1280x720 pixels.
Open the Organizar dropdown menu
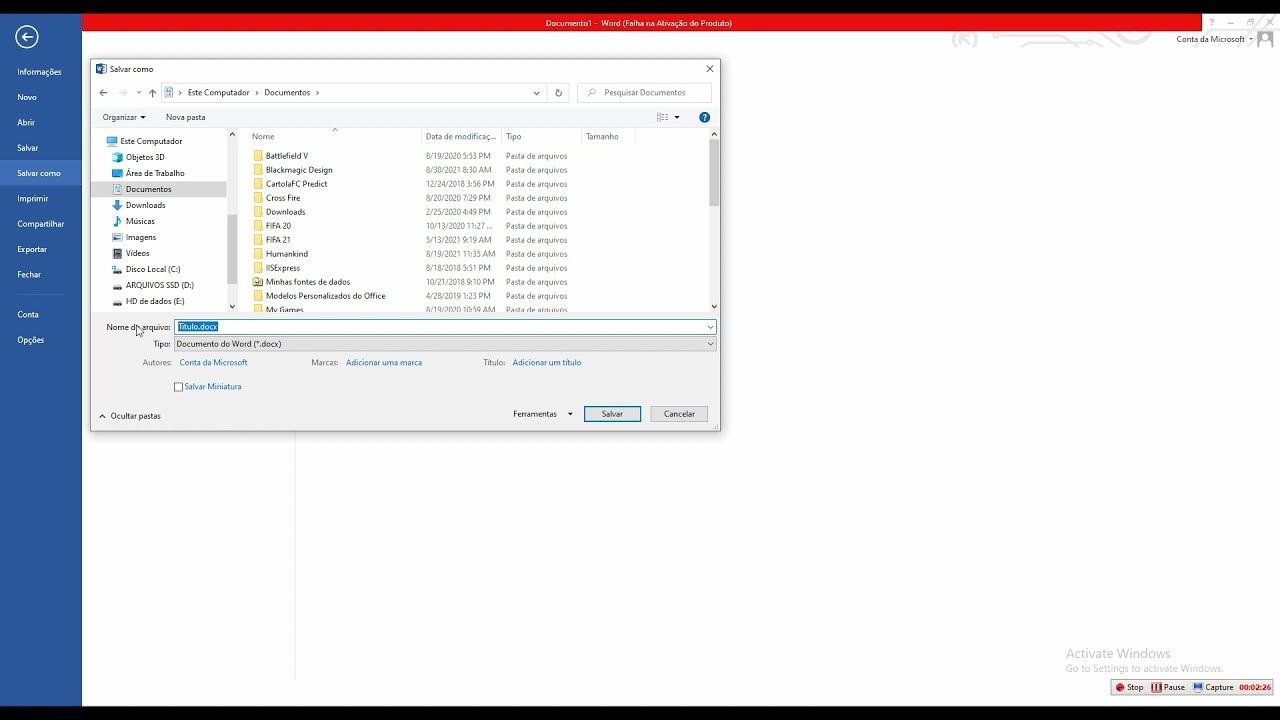(x=124, y=117)
